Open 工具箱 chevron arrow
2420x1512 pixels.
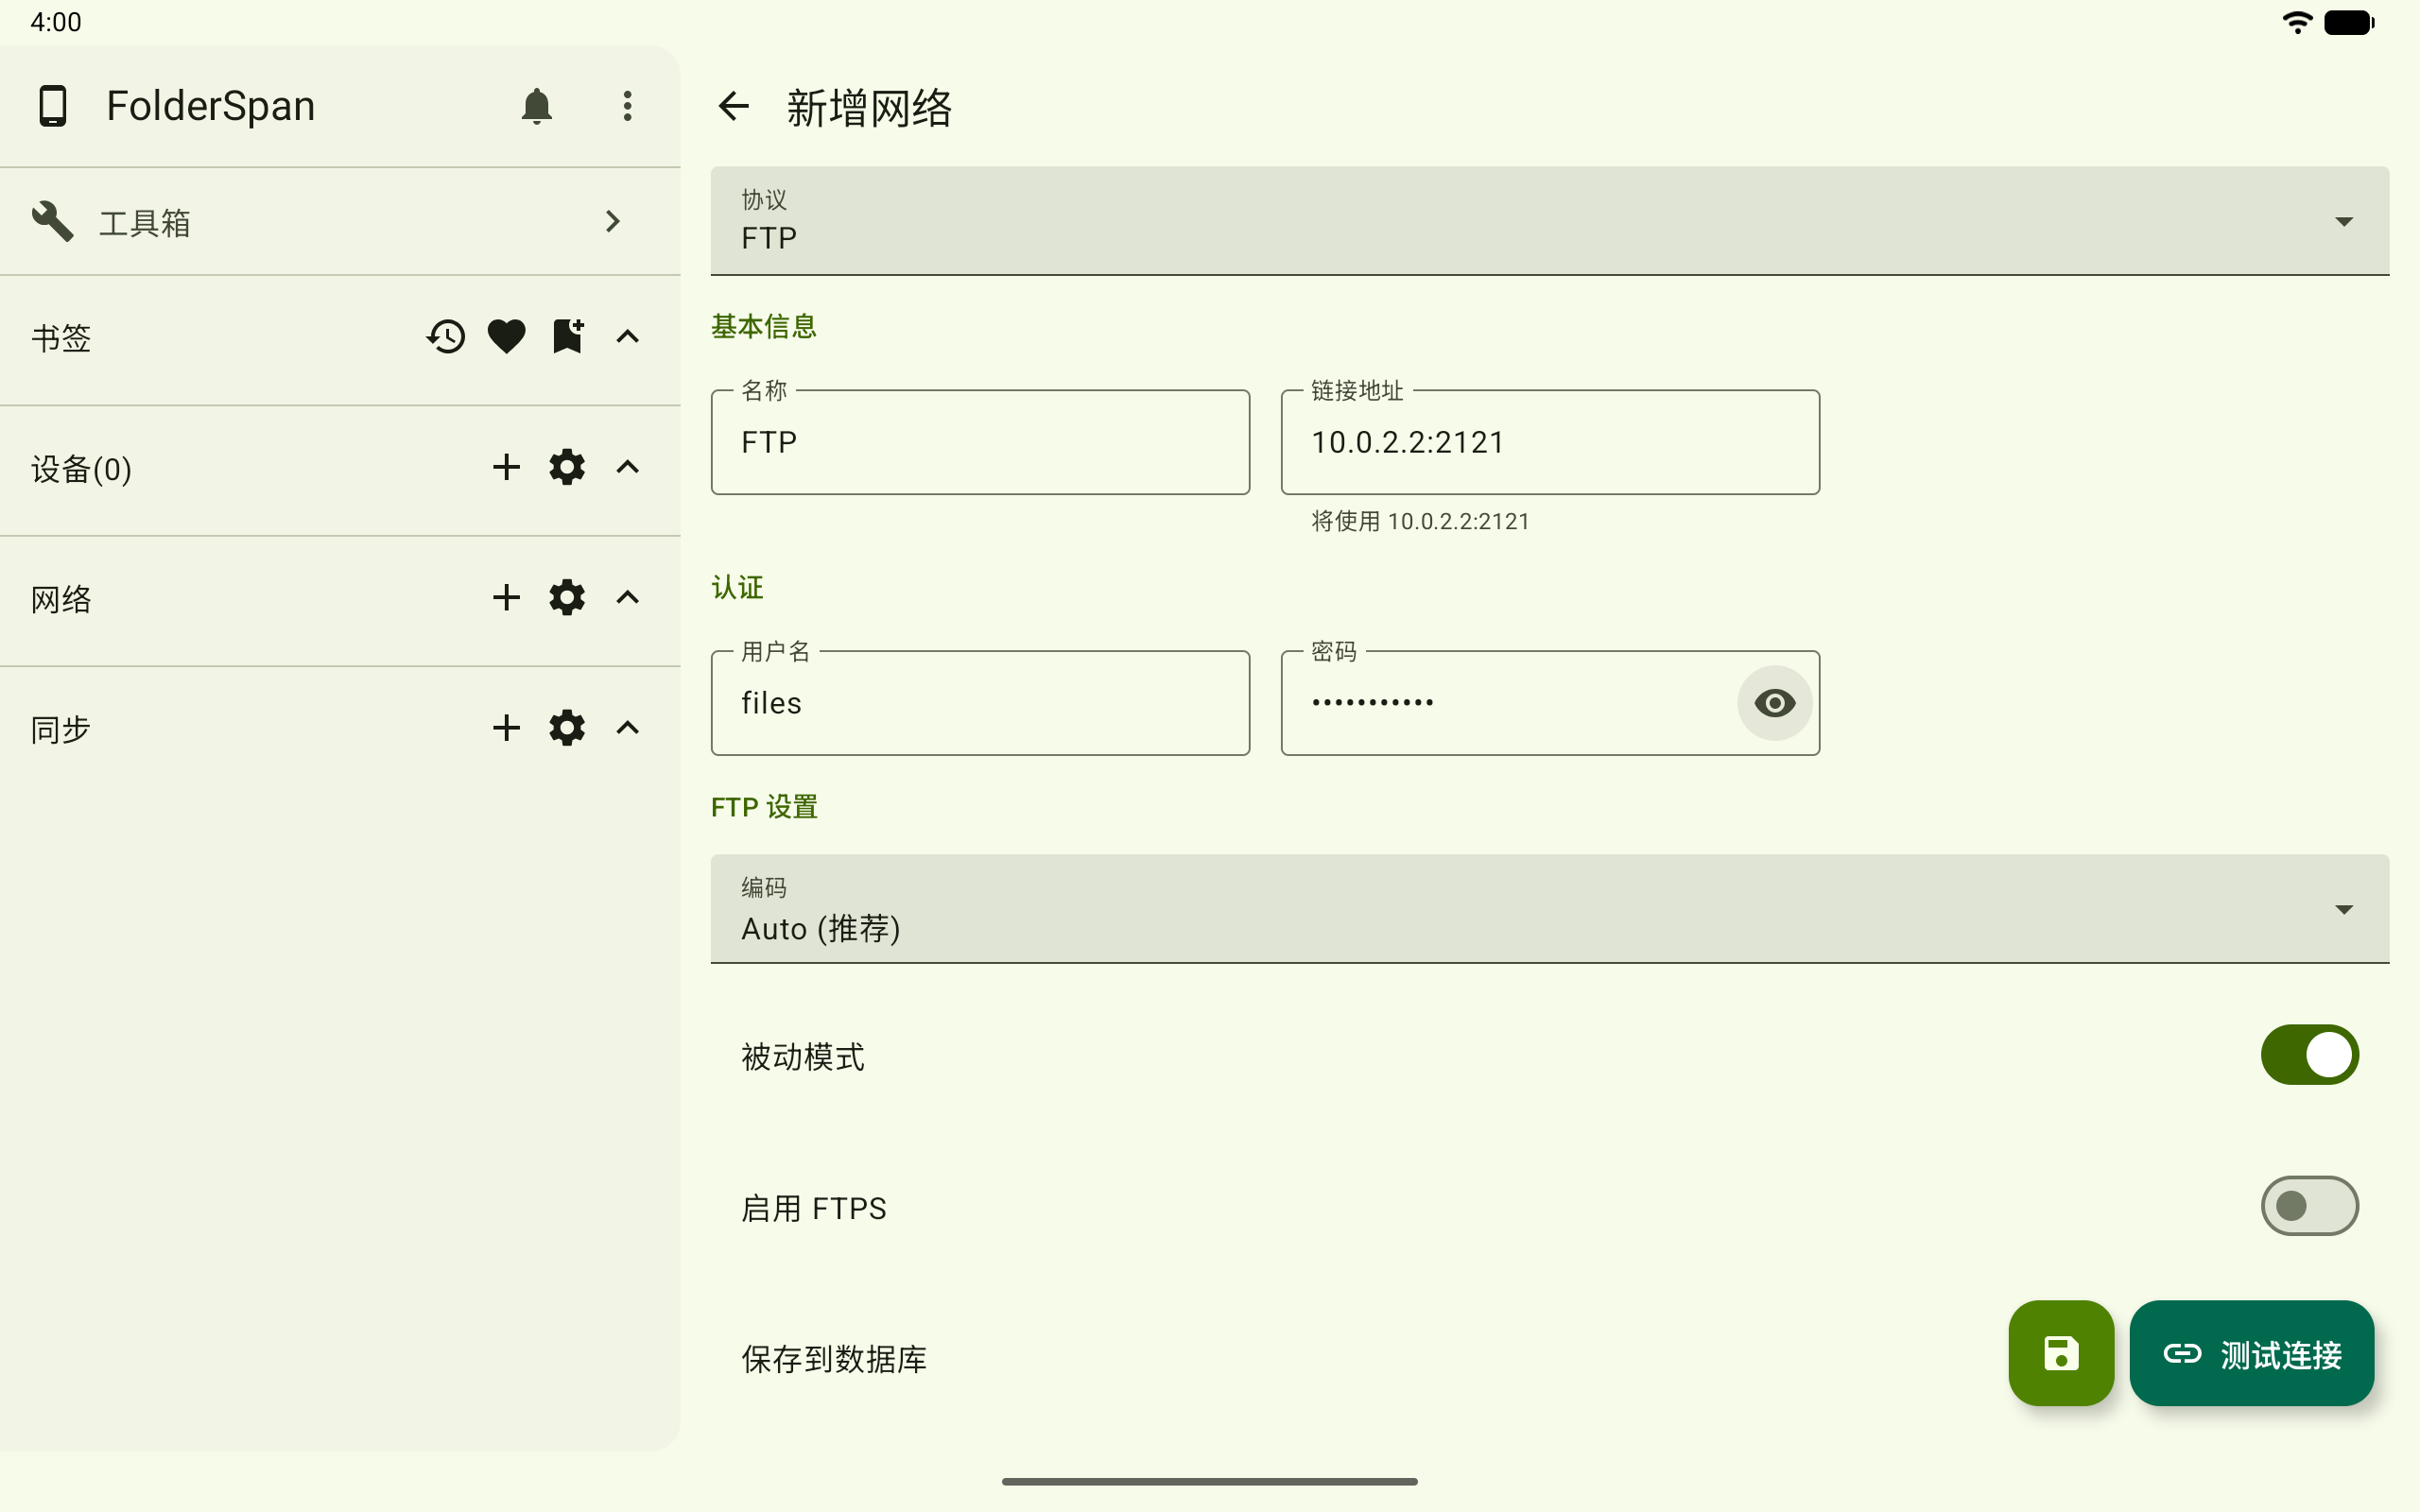613,221
